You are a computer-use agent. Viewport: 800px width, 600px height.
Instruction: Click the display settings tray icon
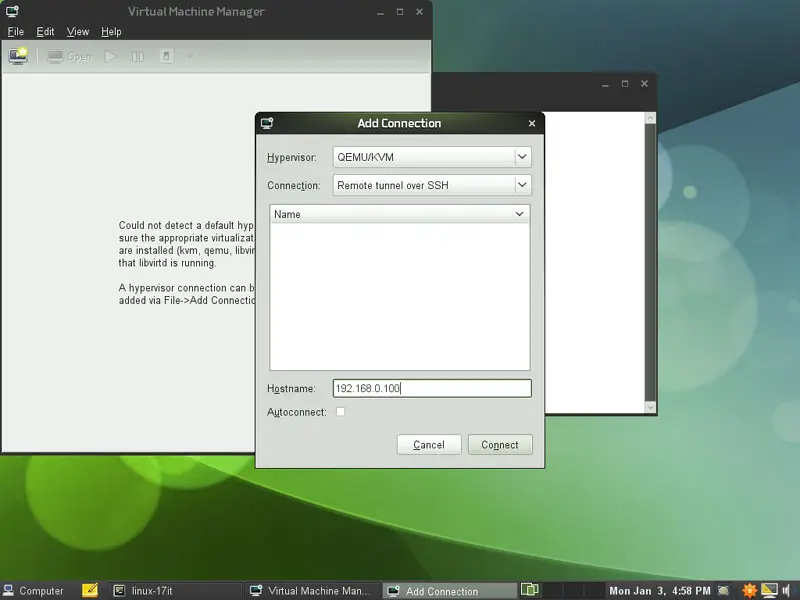[769, 590]
